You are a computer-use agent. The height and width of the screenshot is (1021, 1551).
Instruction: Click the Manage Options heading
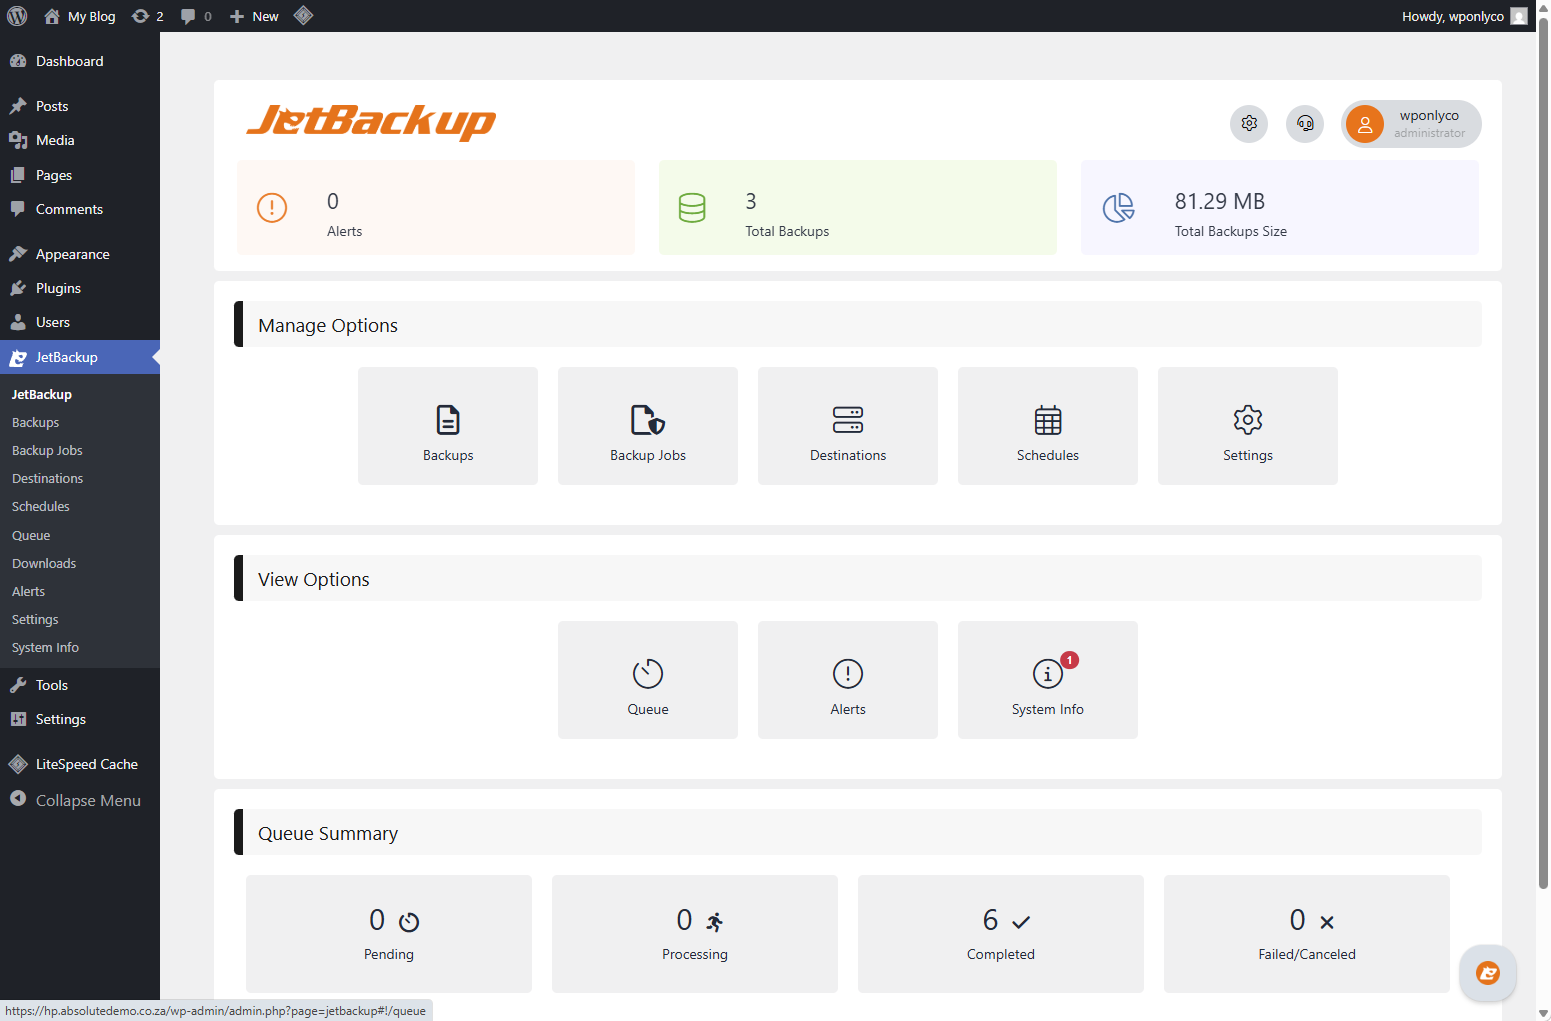[328, 325]
